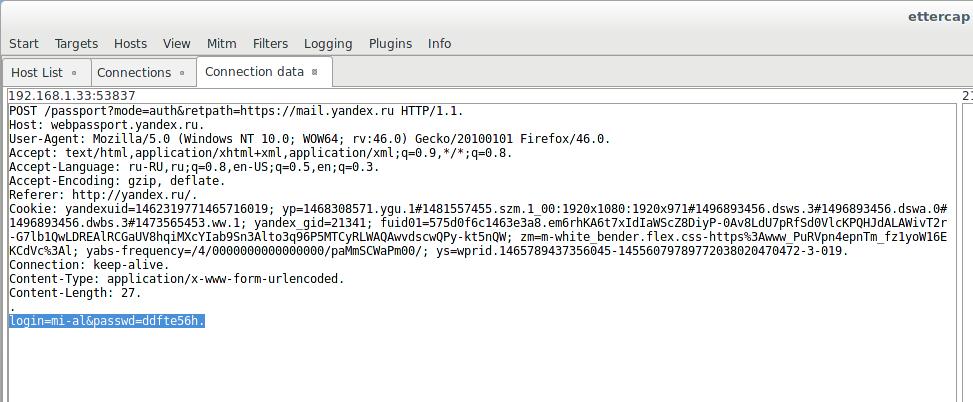The image size is (973, 402).
Task: Open the Targets menu
Action: [x=76, y=44]
